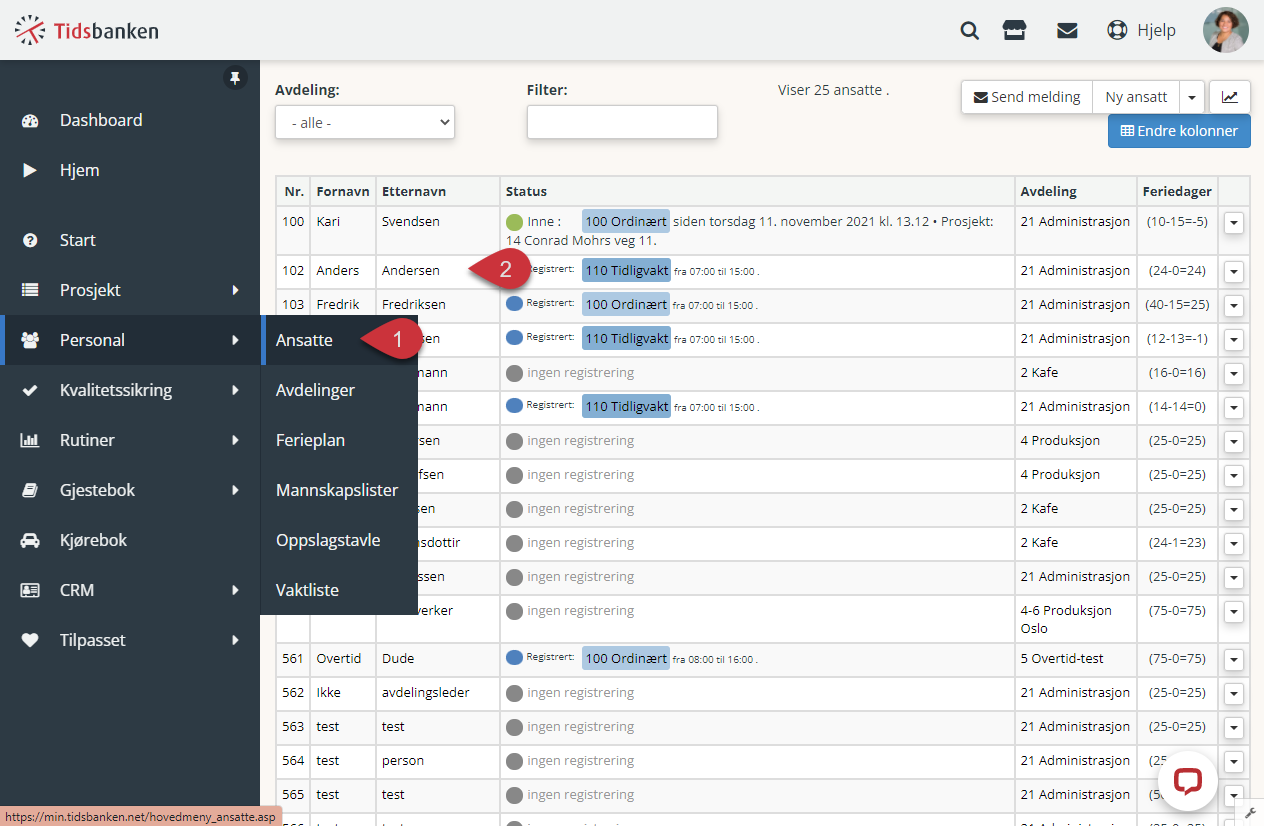Sort by the Feriedager column header
This screenshot has width=1264, height=826.
[1178, 191]
